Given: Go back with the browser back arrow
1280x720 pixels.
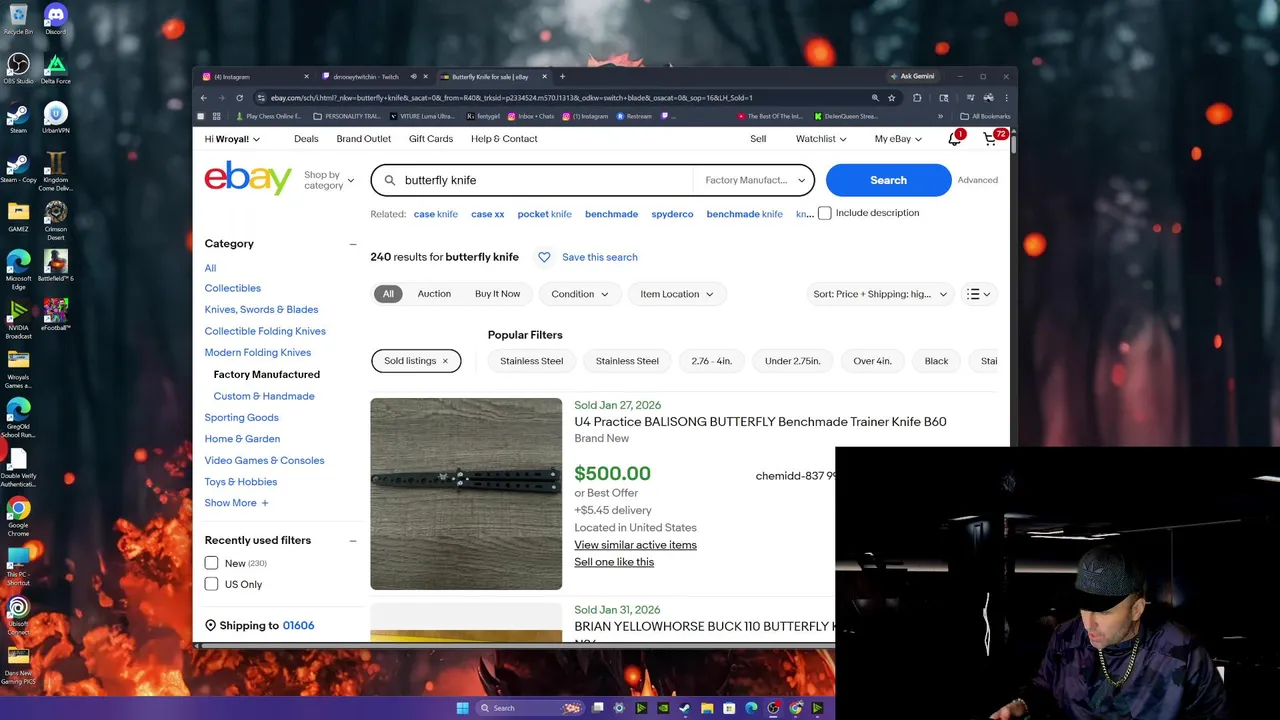Looking at the screenshot, I should coord(203,98).
